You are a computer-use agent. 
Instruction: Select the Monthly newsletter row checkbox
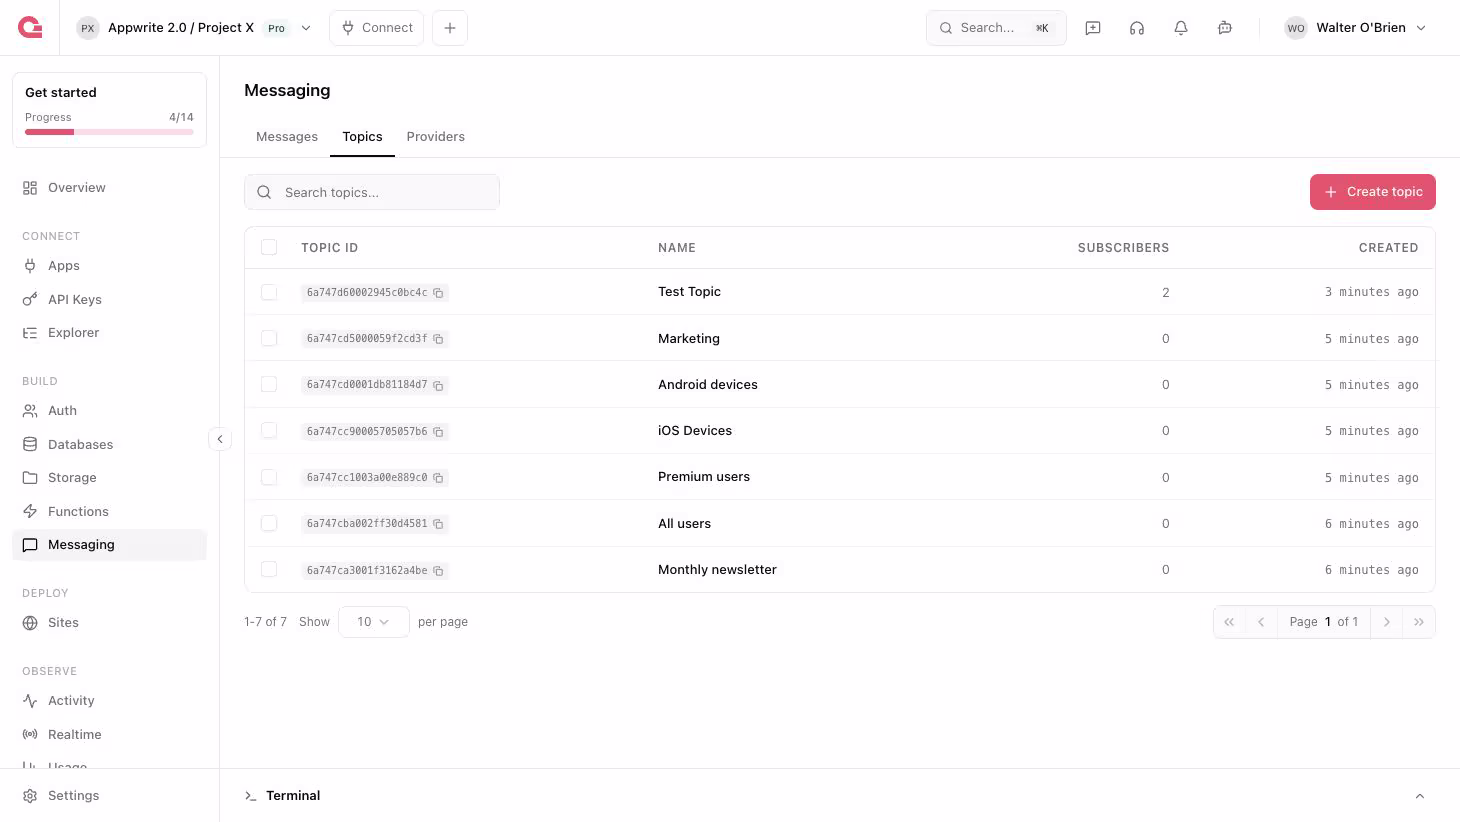click(x=269, y=569)
